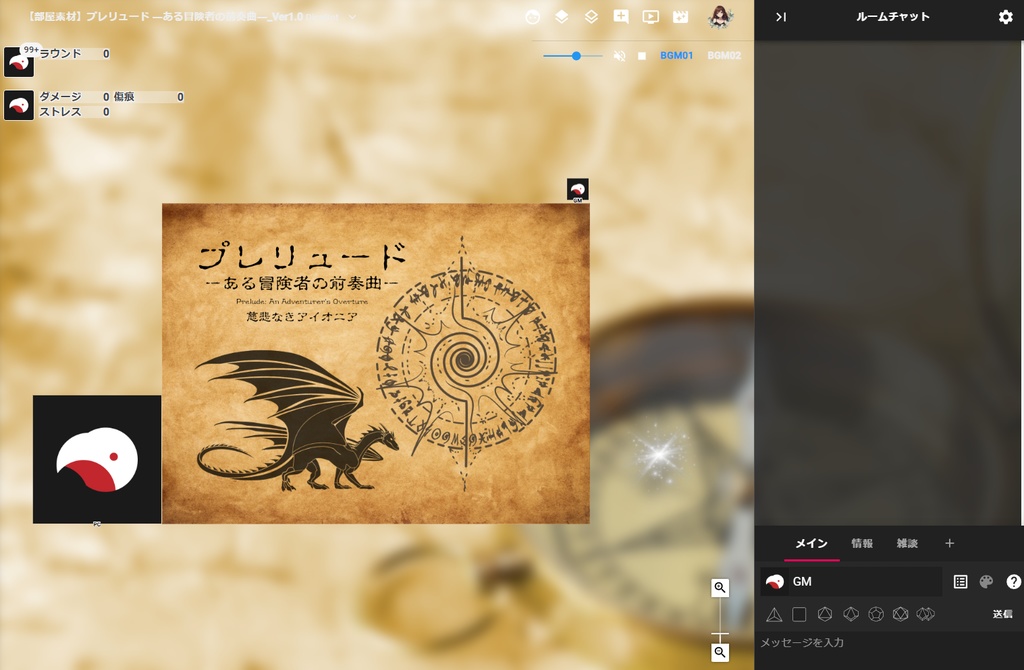The width and height of the screenshot is (1024, 670).
Task: Switch to the 雑談 chat tab
Action: [x=906, y=543]
